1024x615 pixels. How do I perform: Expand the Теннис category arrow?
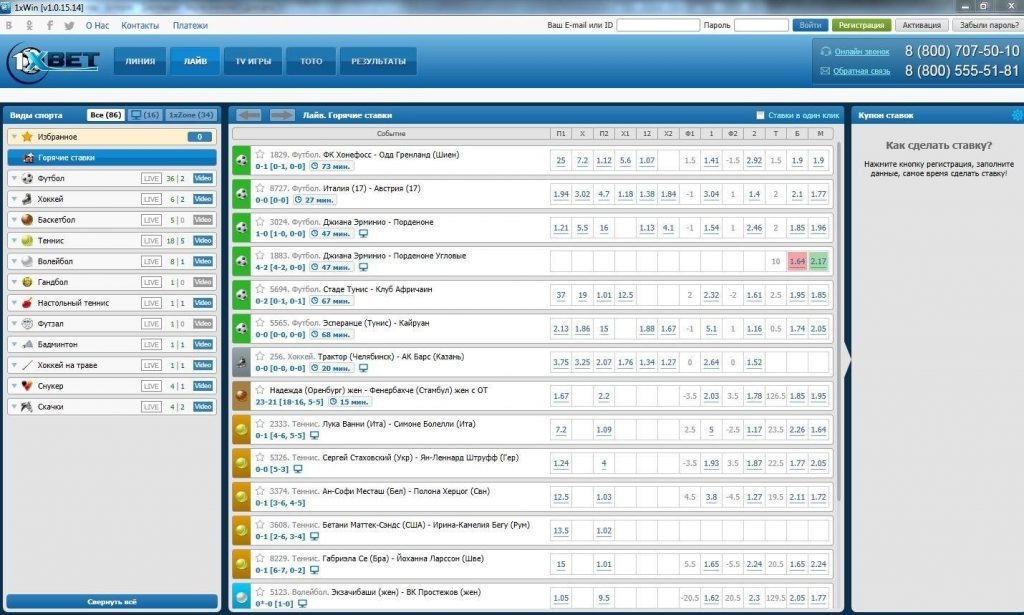pos(14,241)
